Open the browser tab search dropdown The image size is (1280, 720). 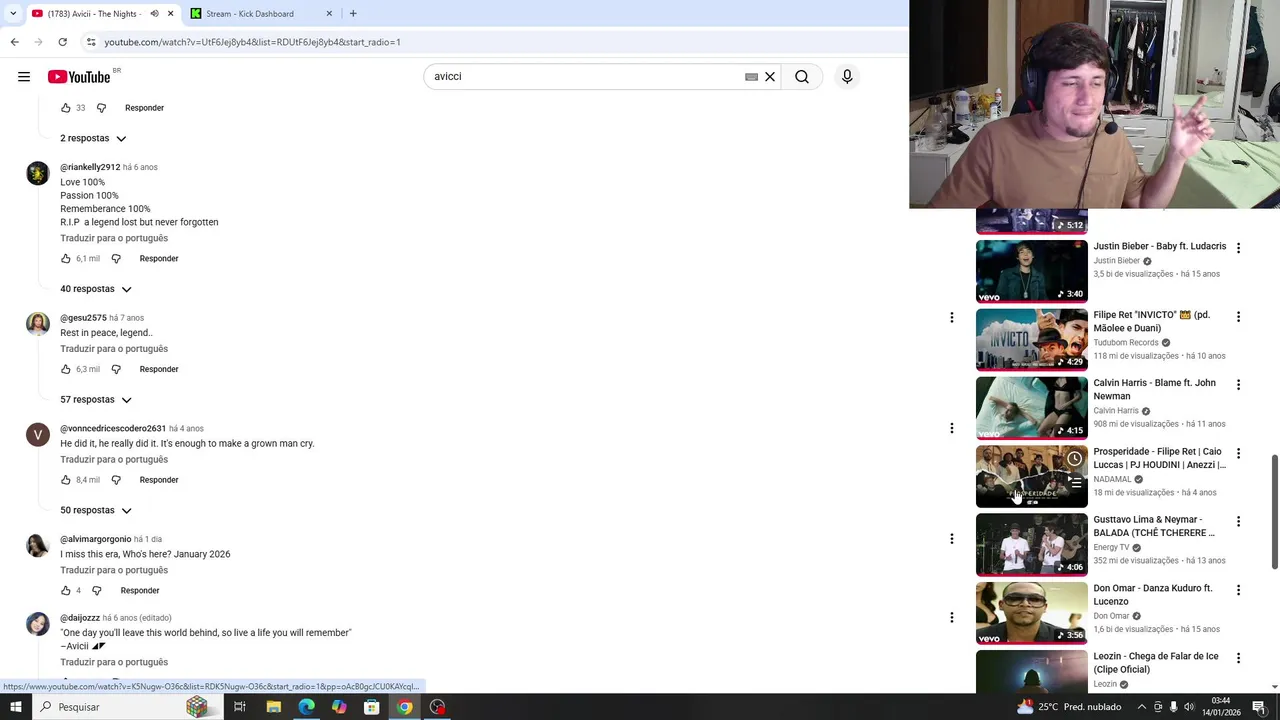pyautogui.click(x=13, y=14)
